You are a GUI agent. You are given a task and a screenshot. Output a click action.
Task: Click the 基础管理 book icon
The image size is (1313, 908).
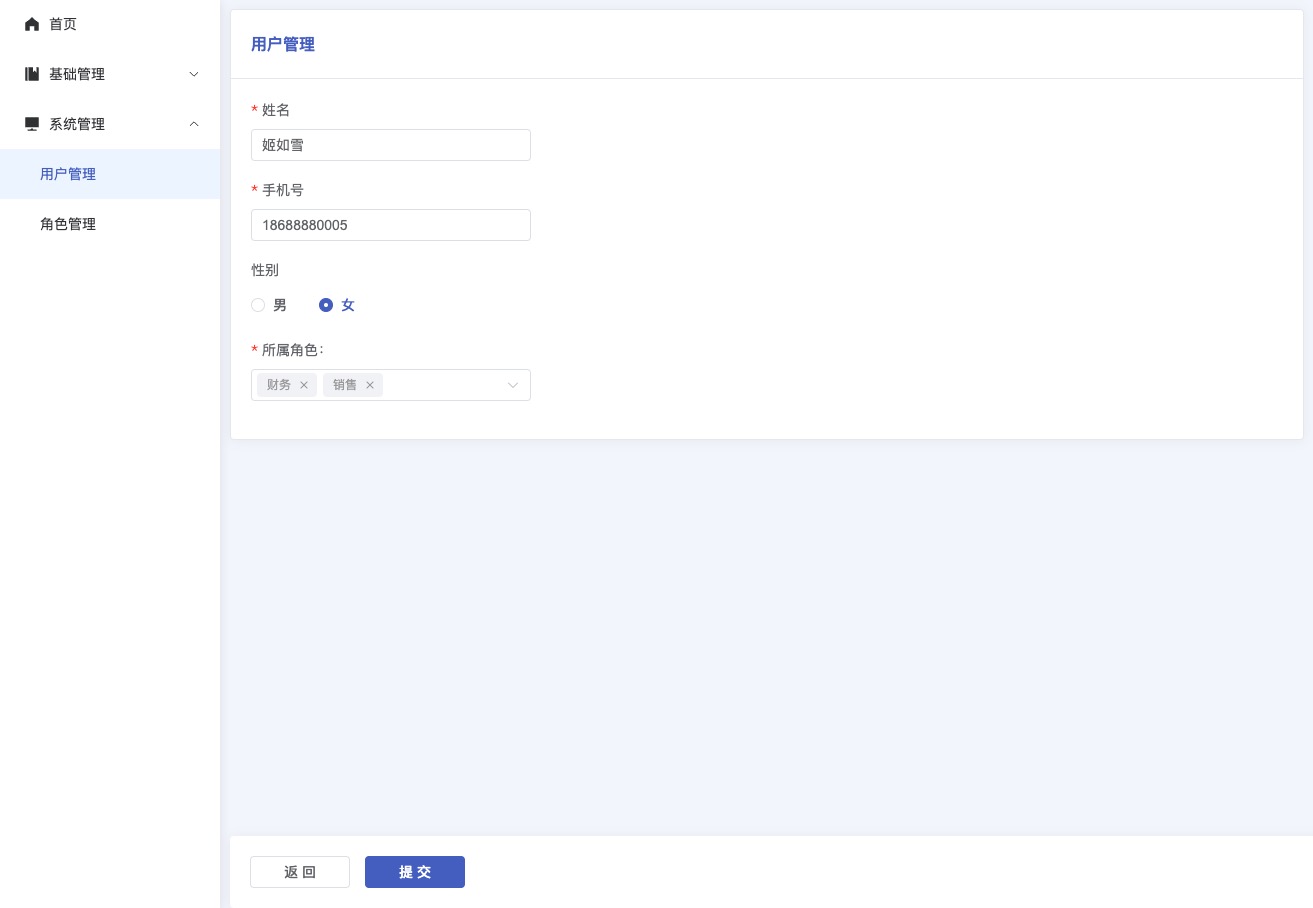32,74
